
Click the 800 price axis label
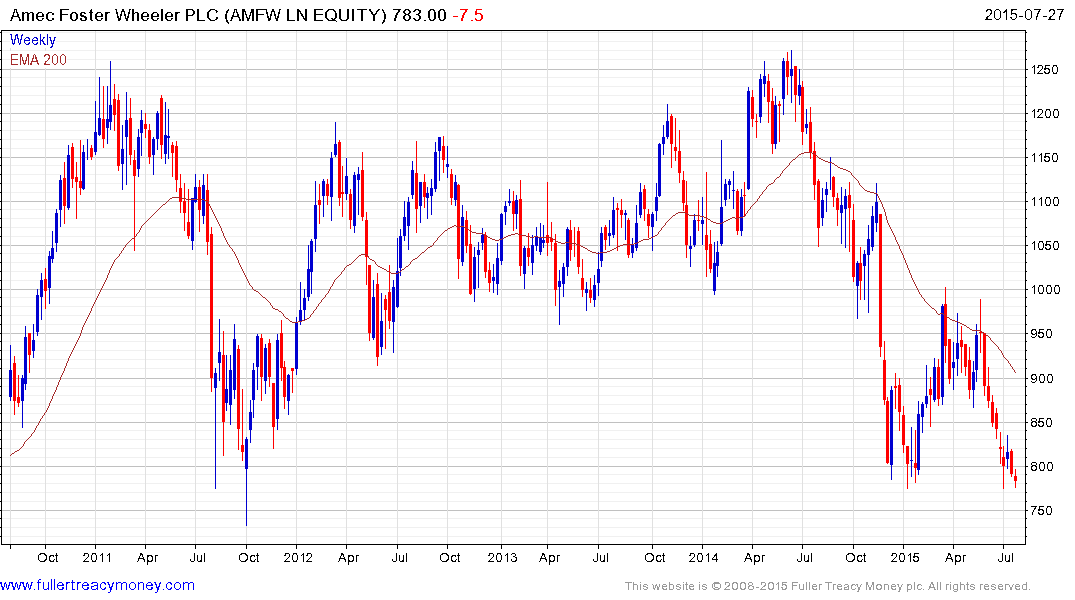point(1041,466)
